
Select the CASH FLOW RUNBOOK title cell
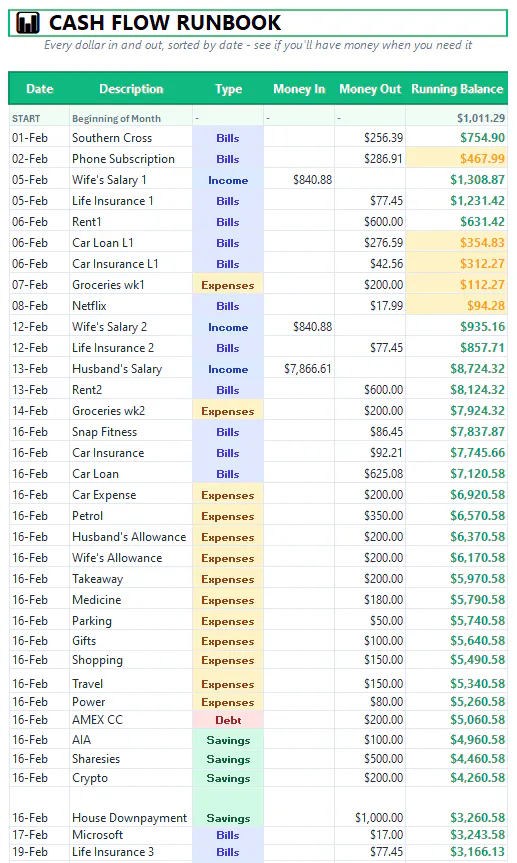click(x=258, y=23)
